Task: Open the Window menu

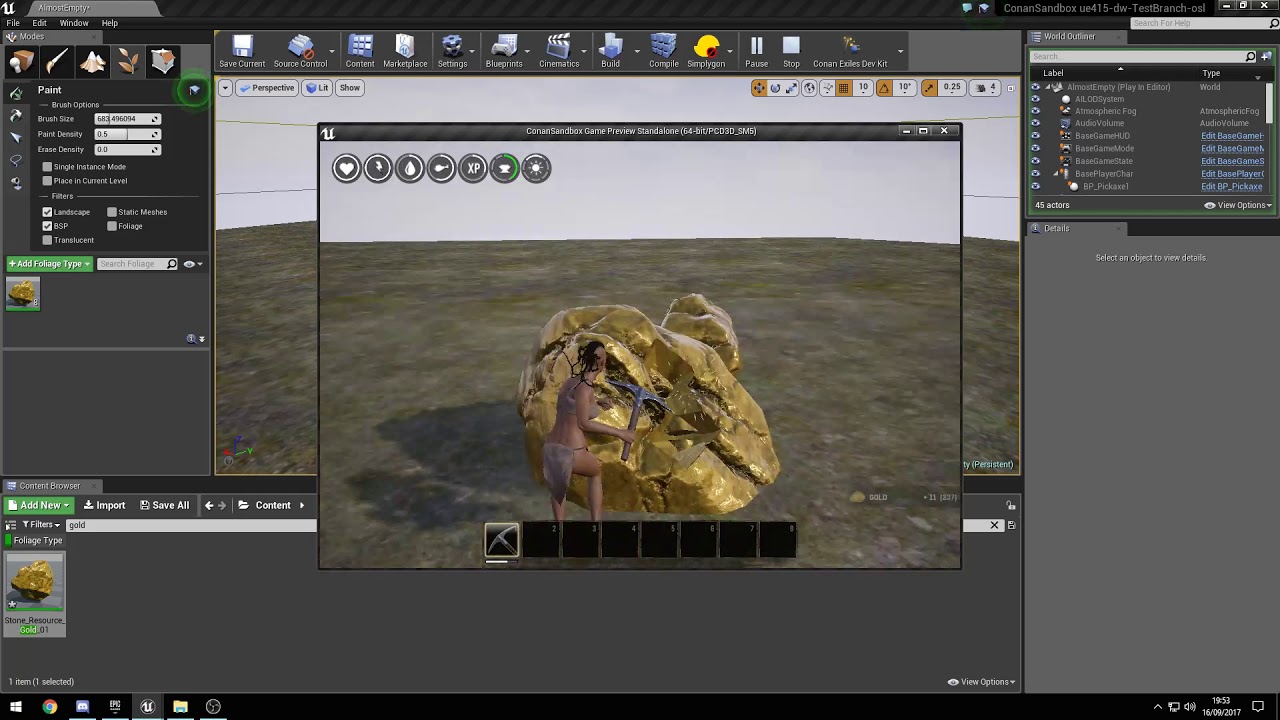Action: pos(74,23)
